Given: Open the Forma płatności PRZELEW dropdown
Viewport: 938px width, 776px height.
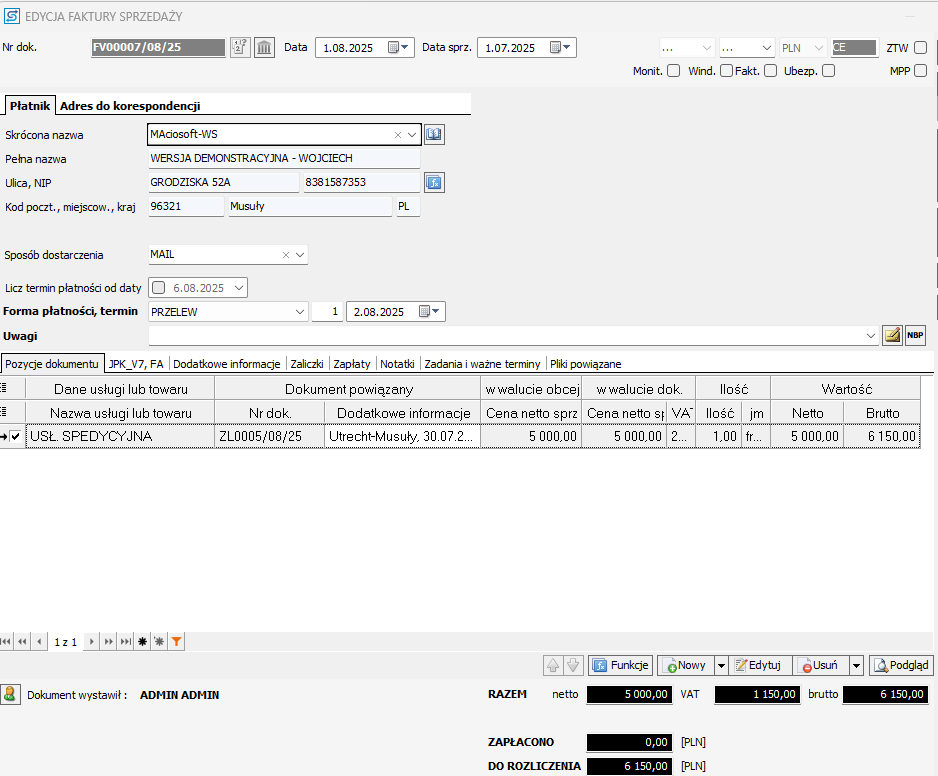Looking at the screenshot, I should [x=300, y=312].
